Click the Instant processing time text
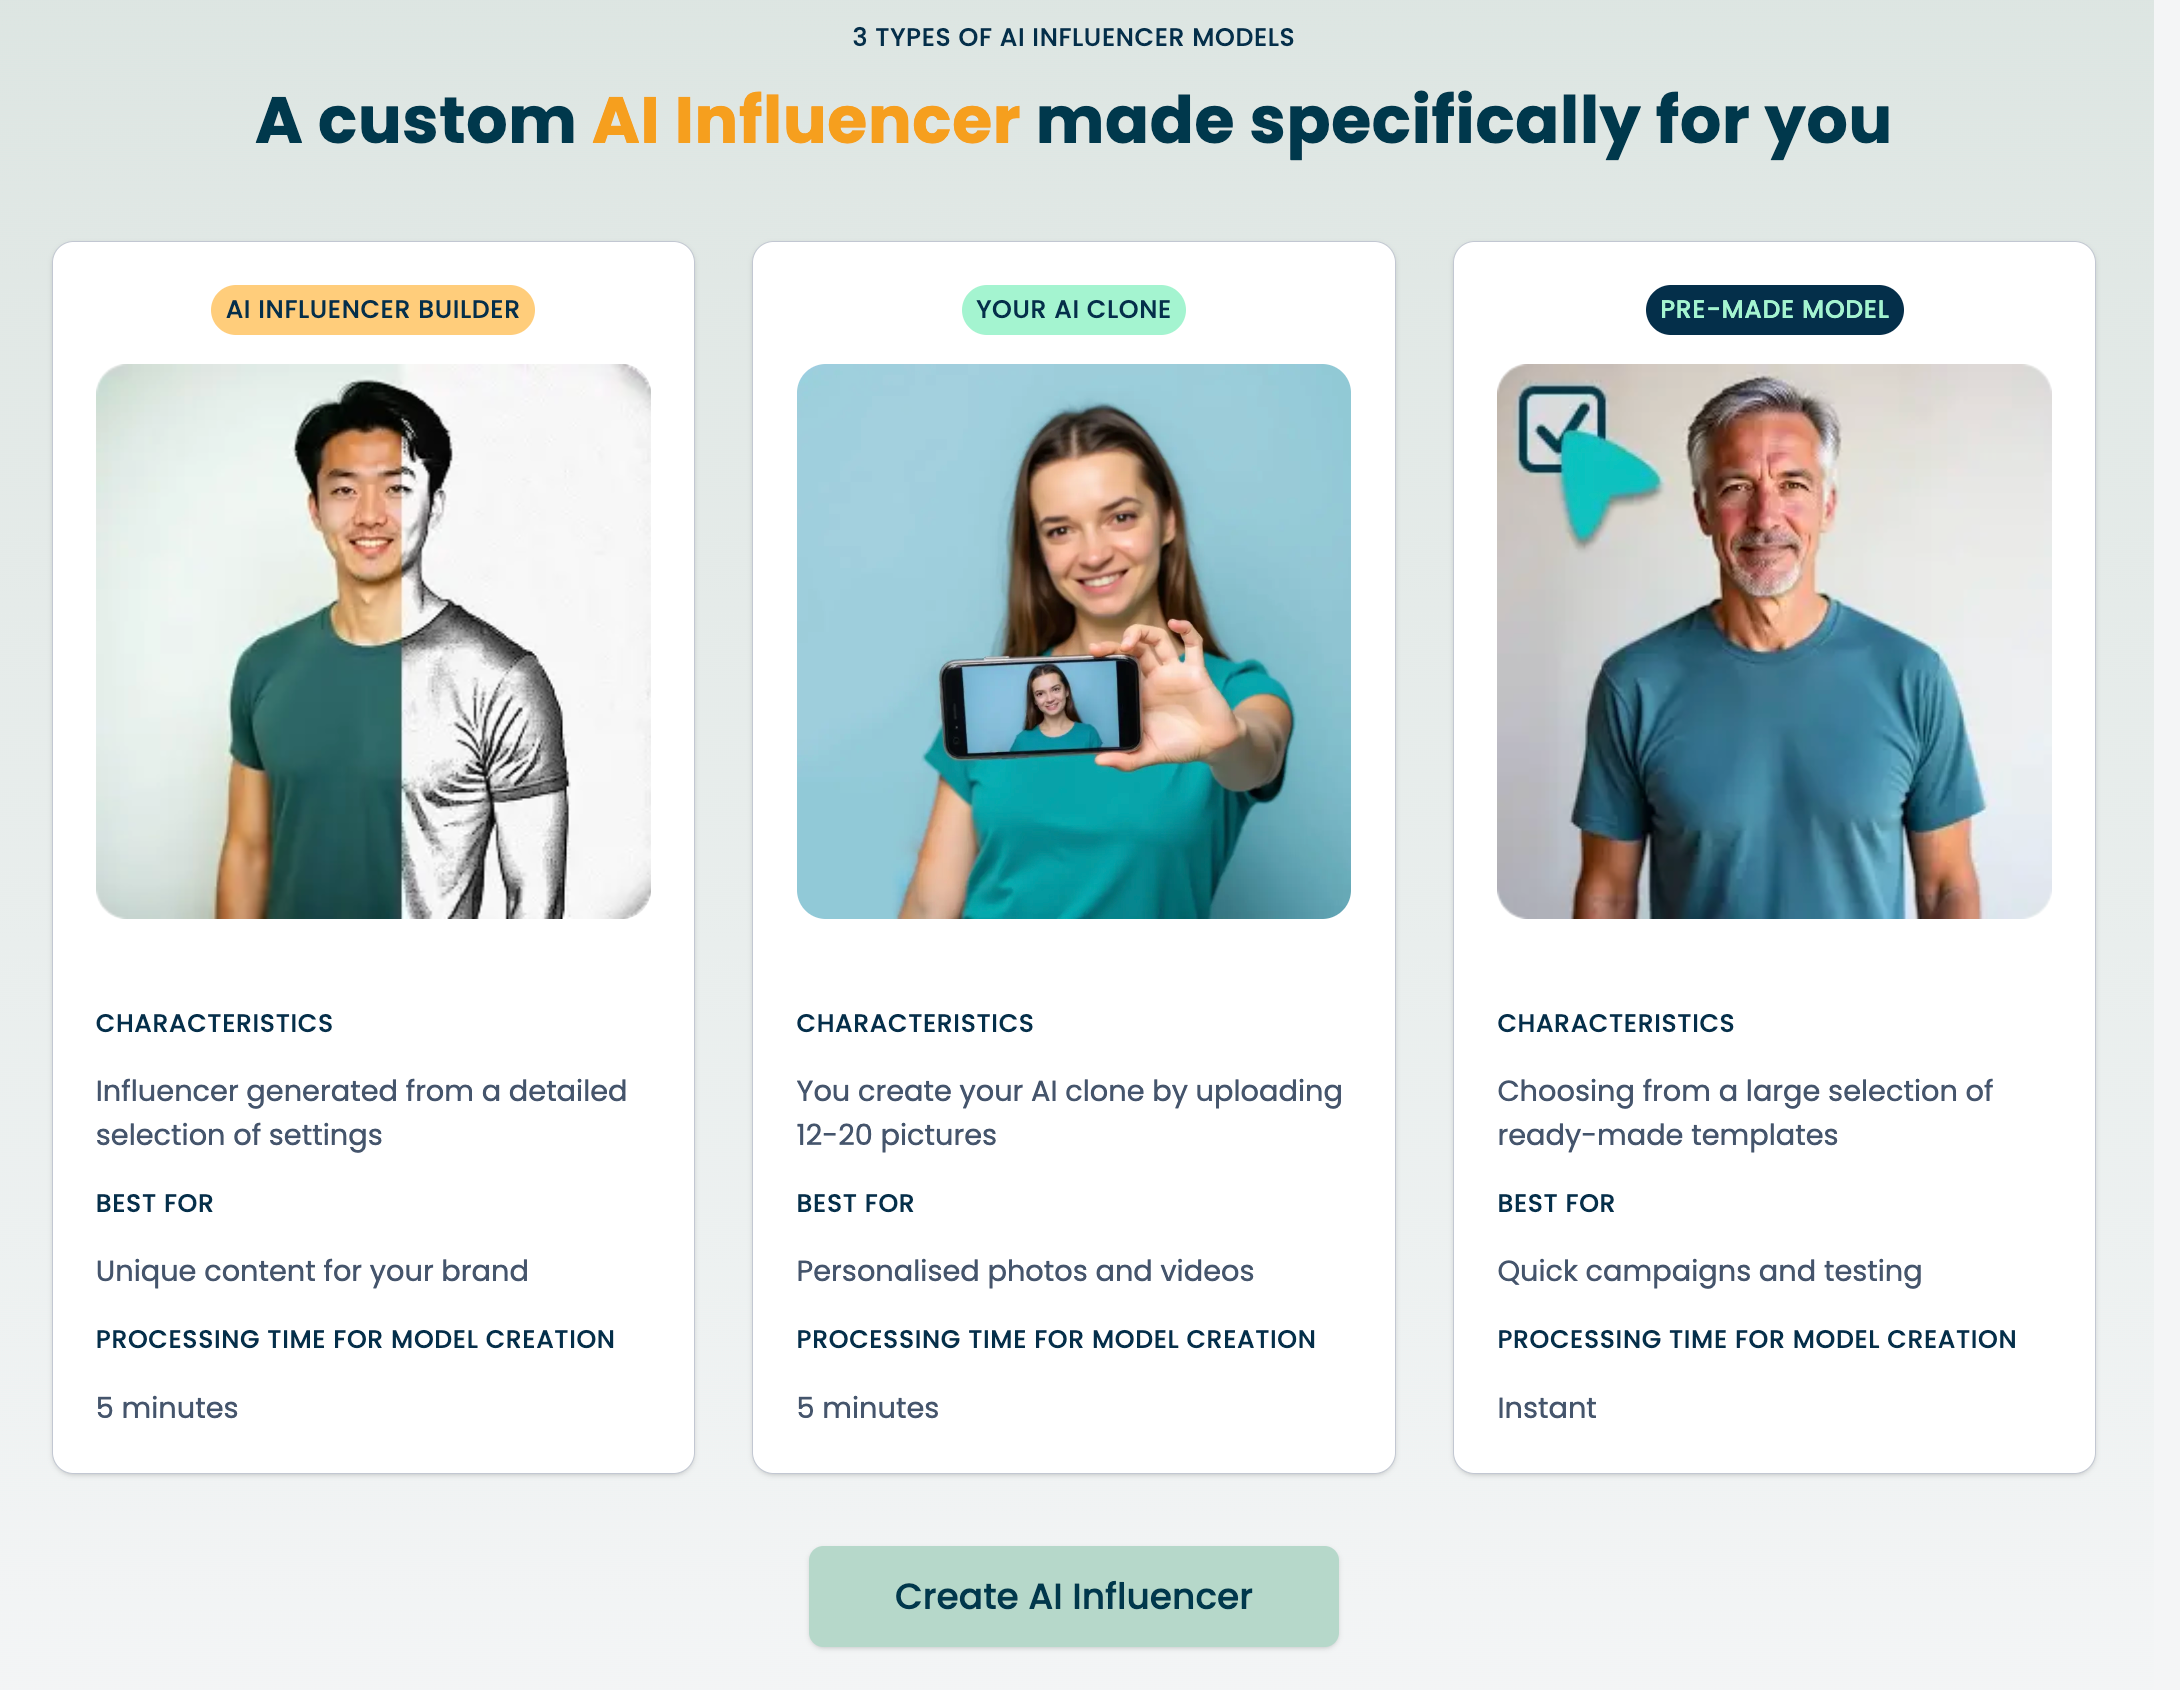2180x1690 pixels. [x=1546, y=1407]
